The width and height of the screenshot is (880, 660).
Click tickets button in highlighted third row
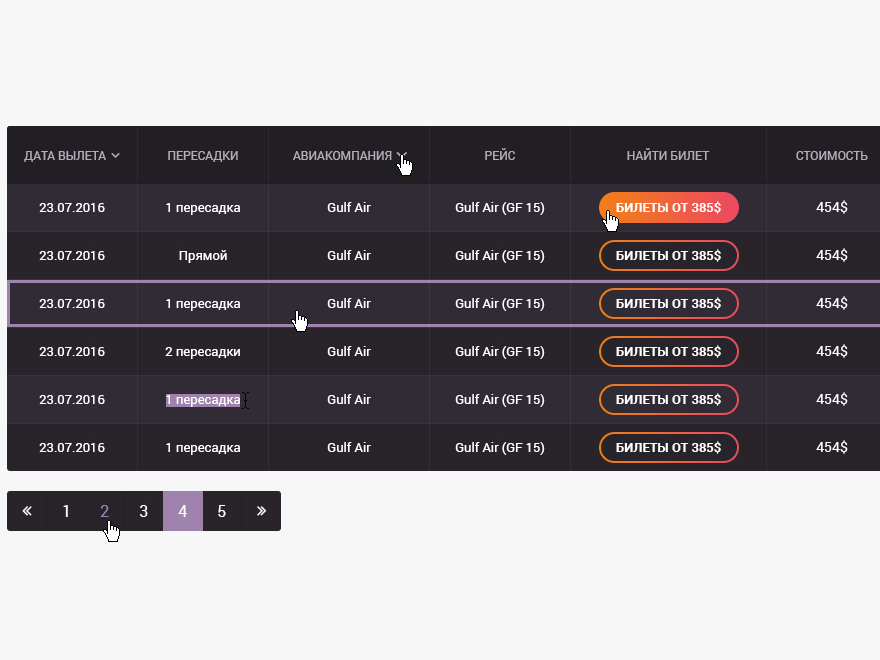pyautogui.click(x=668, y=304)
